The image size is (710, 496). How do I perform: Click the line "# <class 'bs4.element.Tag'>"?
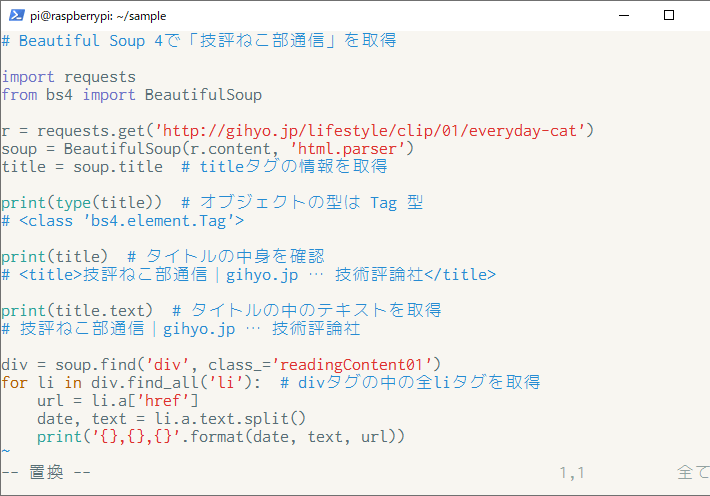(123, 221)
